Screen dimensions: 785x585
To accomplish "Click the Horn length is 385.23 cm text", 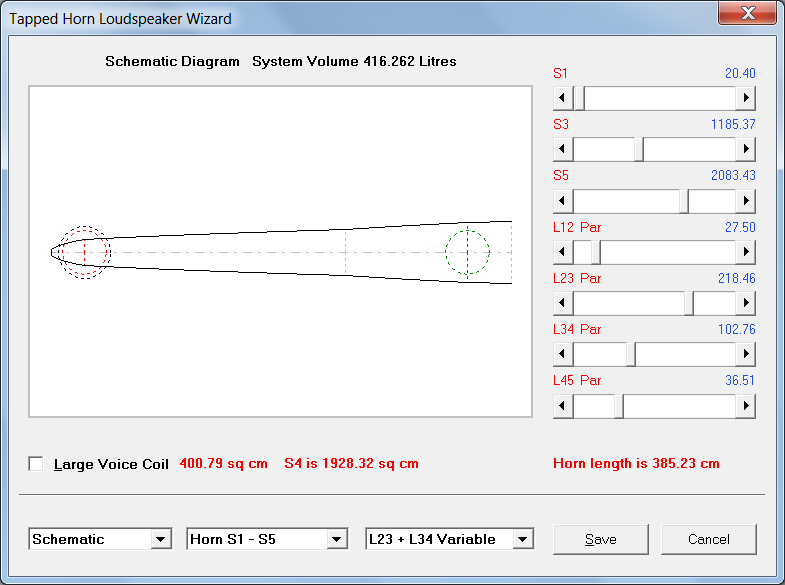I will click(636, 463).
